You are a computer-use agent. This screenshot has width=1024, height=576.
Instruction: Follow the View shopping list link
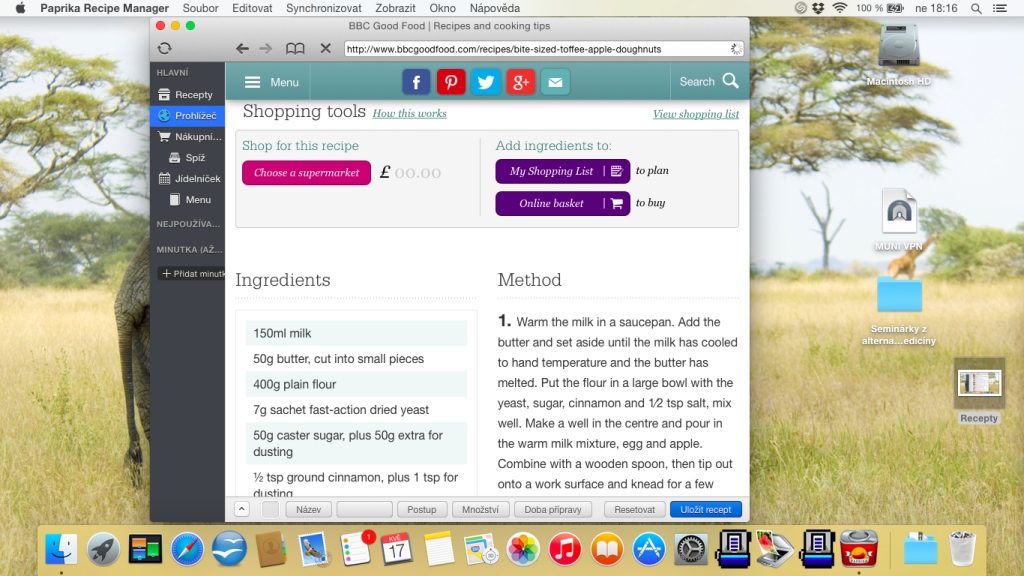696,114
